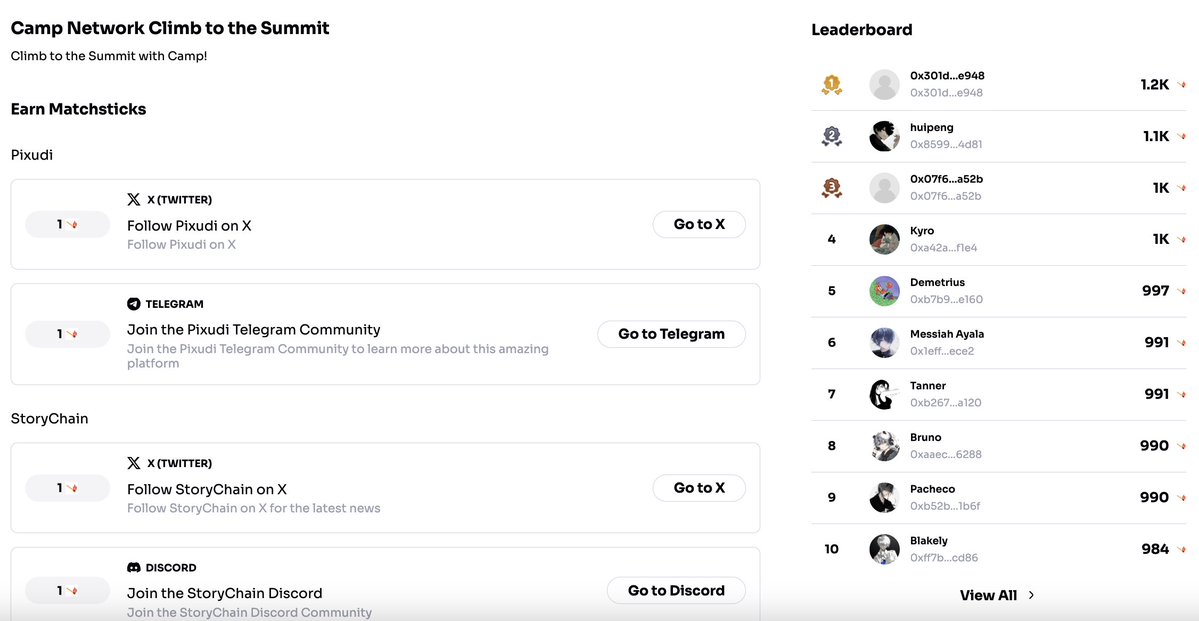Click Kyro's avatar picture

coord(885,239)
